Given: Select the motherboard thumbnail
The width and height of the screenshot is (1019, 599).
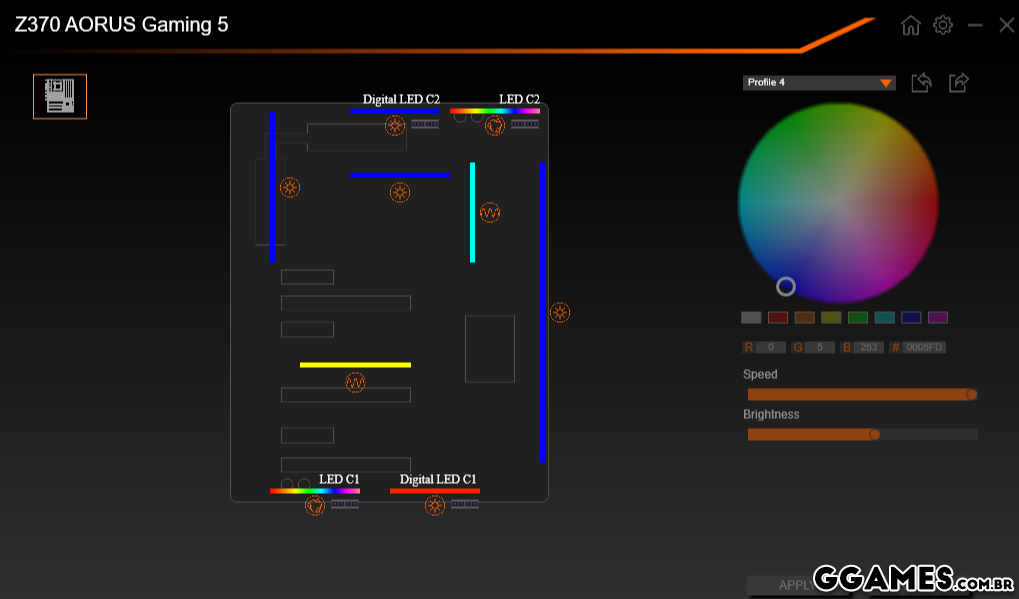Looking at the screenshot, I should 60,96.
